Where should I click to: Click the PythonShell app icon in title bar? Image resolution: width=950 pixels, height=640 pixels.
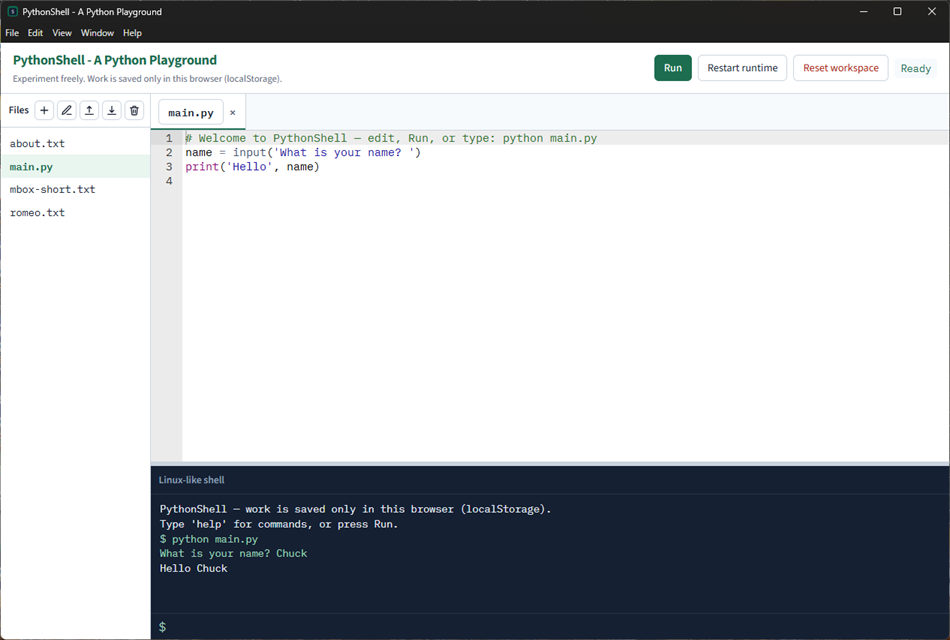12,12
